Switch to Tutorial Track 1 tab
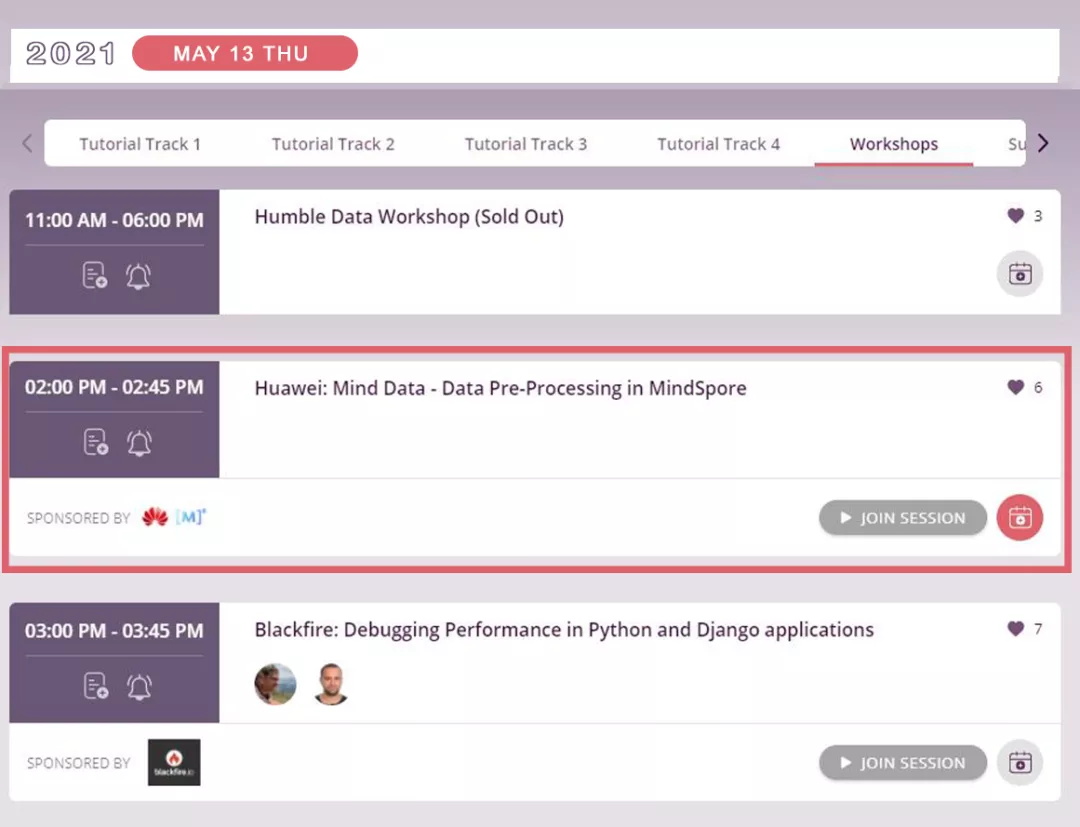 coord(140,144)
